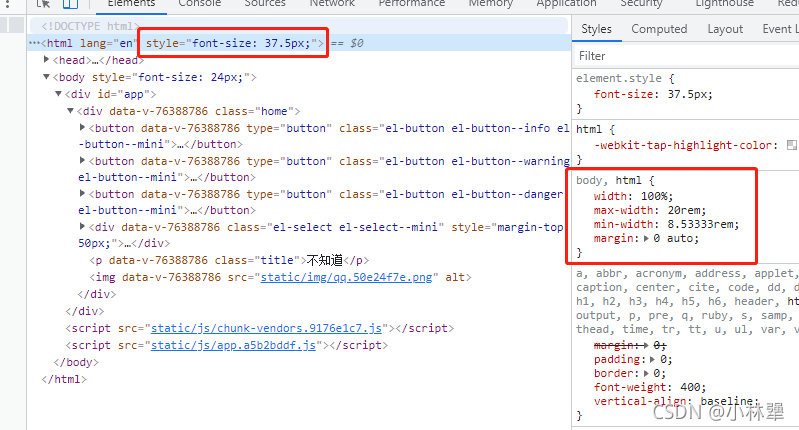Collapse the div class home node

[70, 111]
